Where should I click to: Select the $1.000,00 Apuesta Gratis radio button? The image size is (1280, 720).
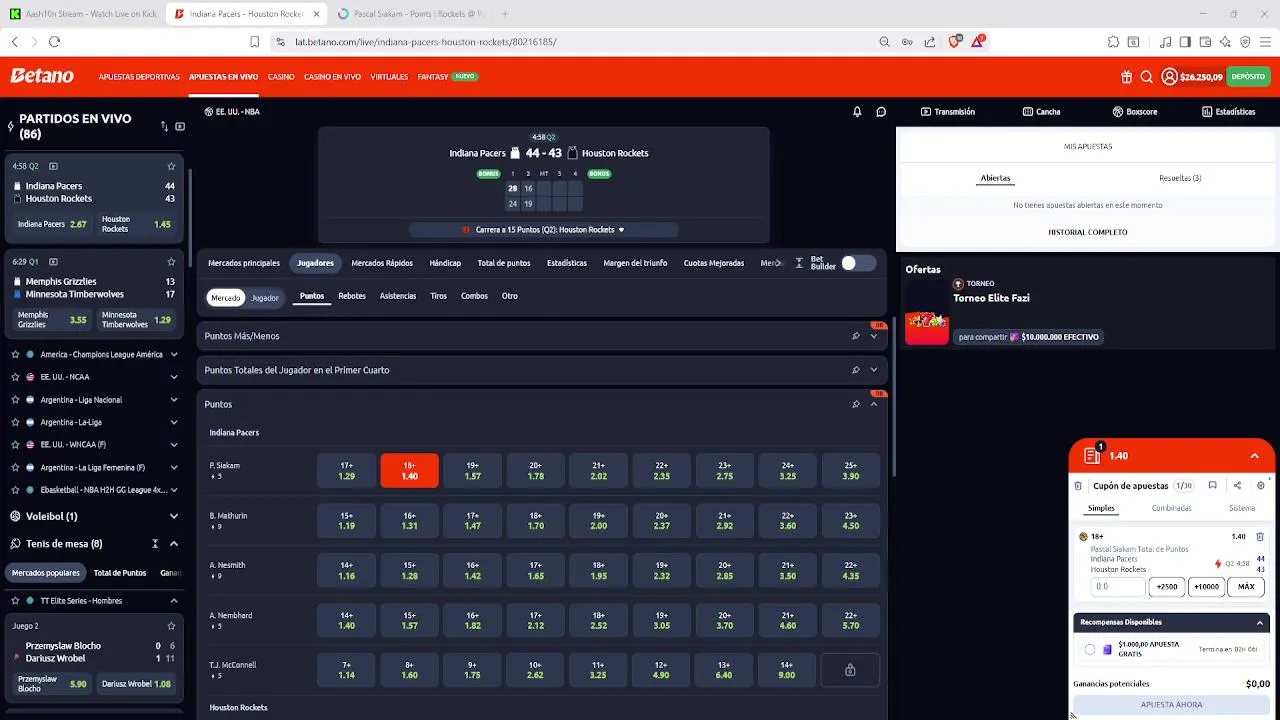pyautogui.click(x=1090, y=650)
